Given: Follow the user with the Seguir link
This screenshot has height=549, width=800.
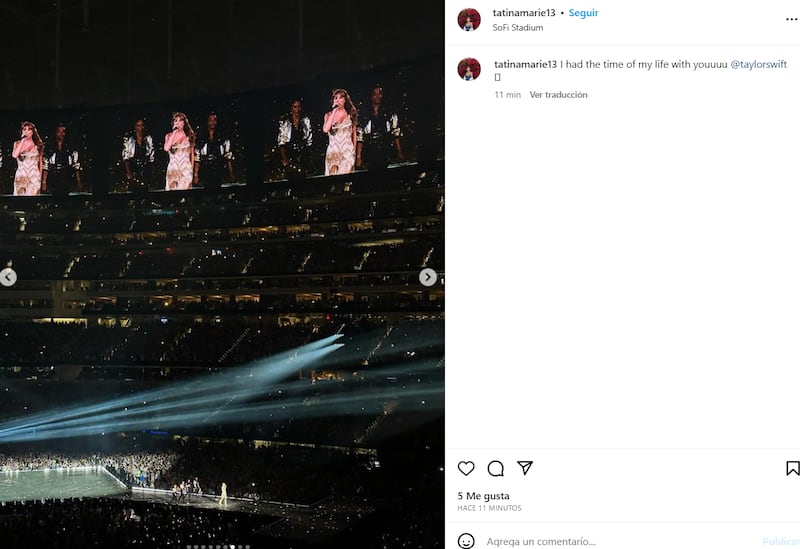Looking at the screenshot, I should (583, 13).
